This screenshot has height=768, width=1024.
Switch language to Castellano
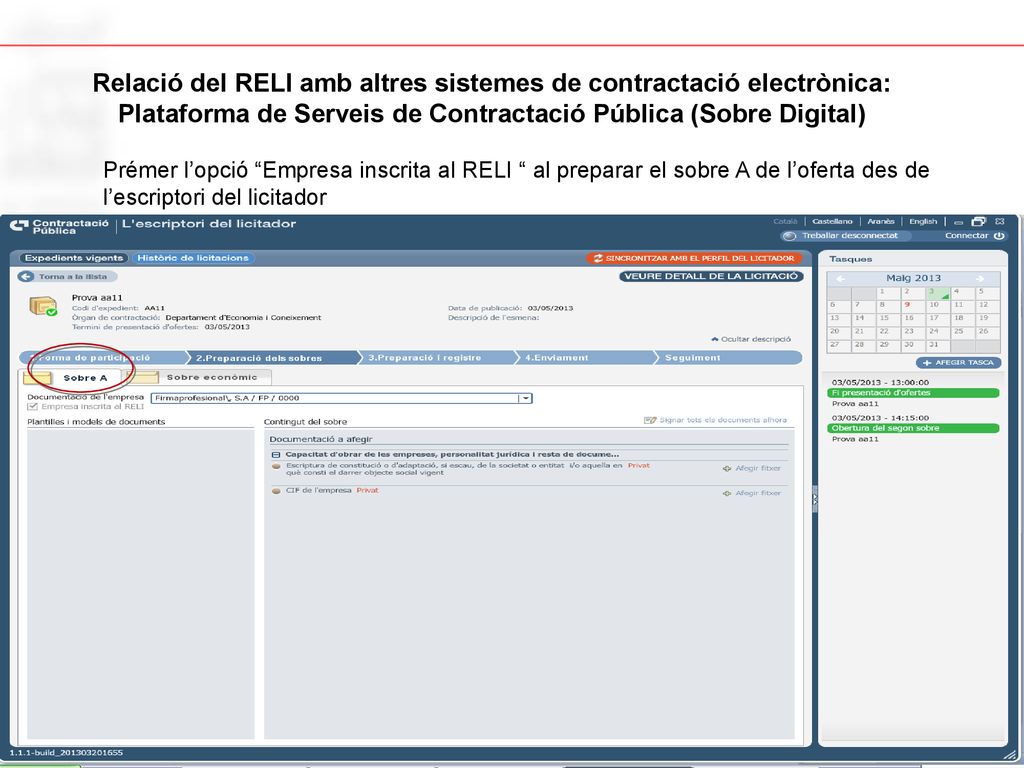tap(832, 222)
